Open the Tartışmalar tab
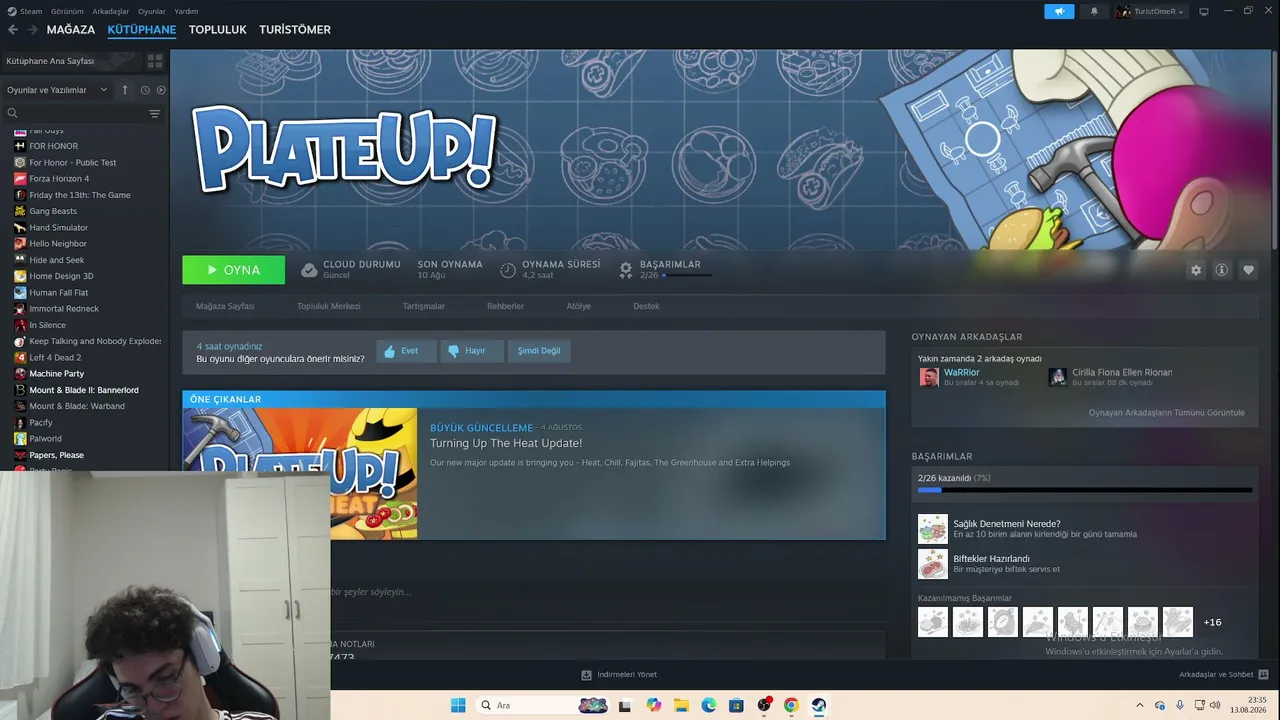The width and height of the screenshot is (1280, 720). point(424,306)
